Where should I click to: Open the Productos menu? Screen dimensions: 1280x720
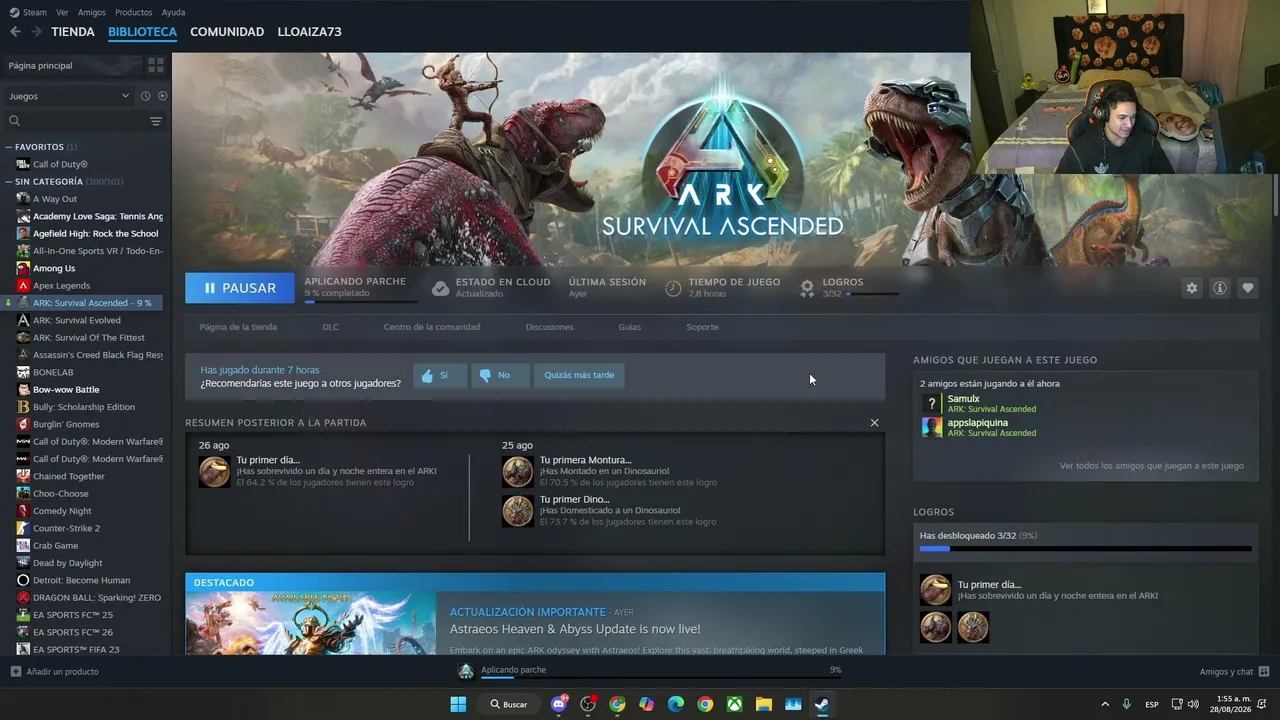[x=134, y=12]
